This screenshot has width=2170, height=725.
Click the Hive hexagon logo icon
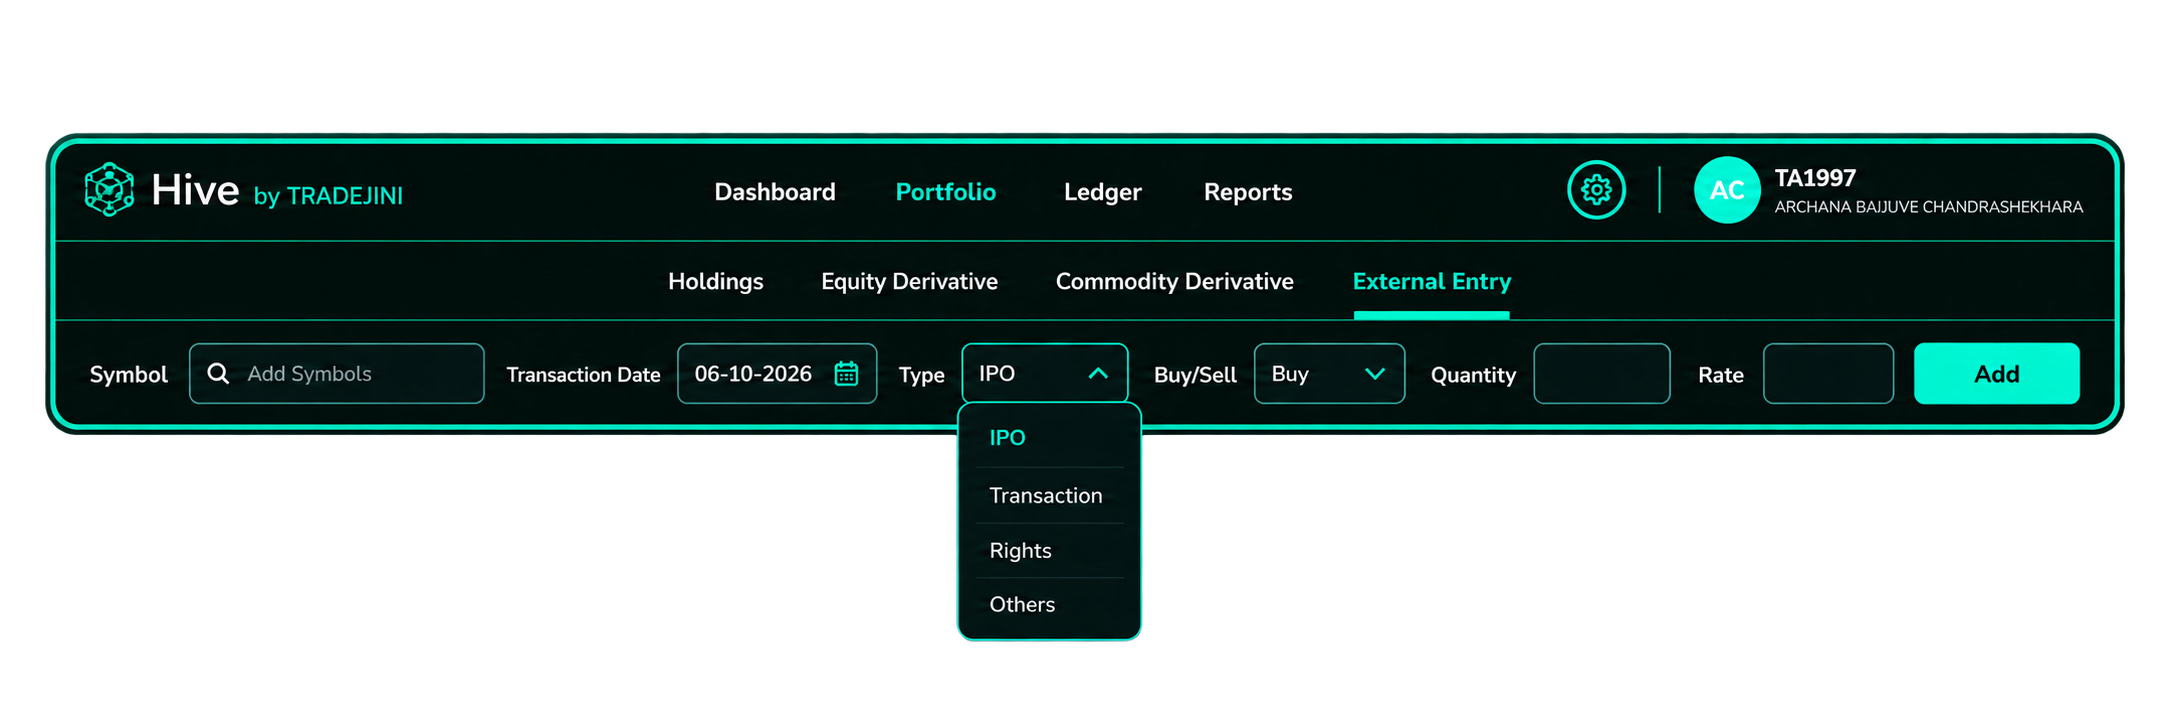[x=109, y=189]
